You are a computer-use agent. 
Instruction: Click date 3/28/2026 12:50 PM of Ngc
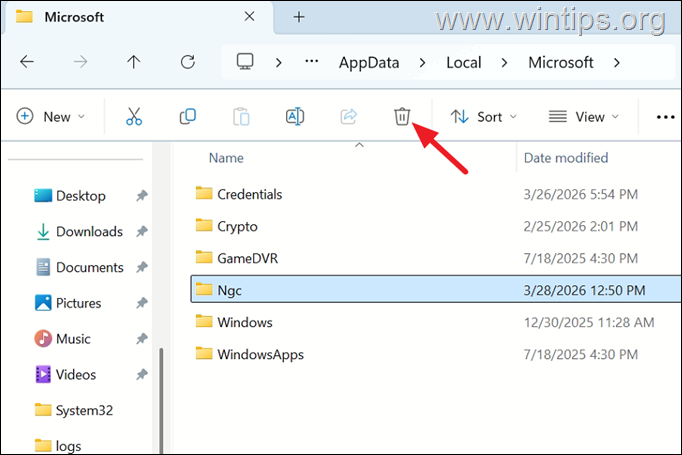[x=584, y=290]
